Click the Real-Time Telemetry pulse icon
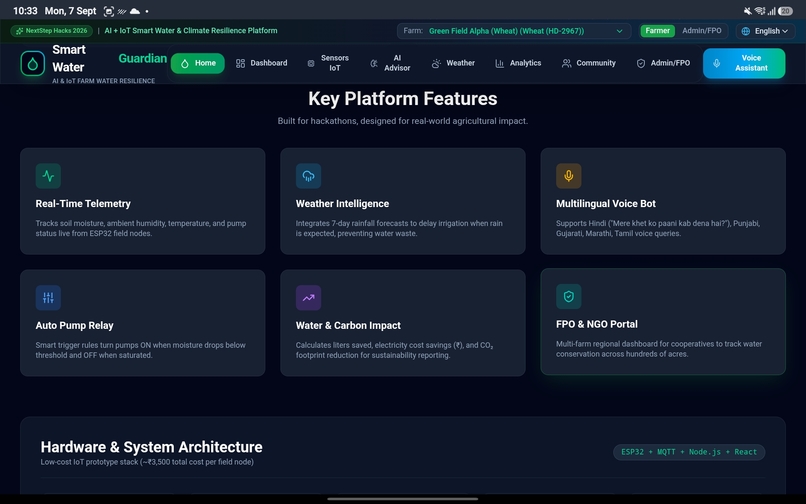The image size is (806, 504). point(48,176)
